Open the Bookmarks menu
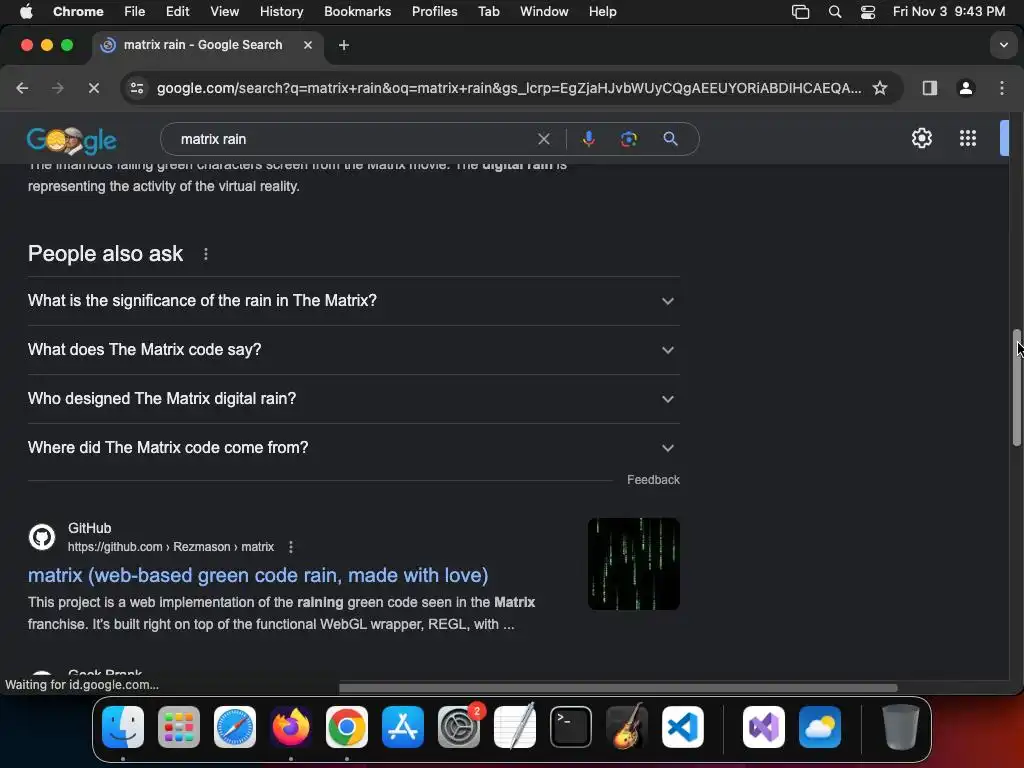1024x768 pixels. coord(357,12)
